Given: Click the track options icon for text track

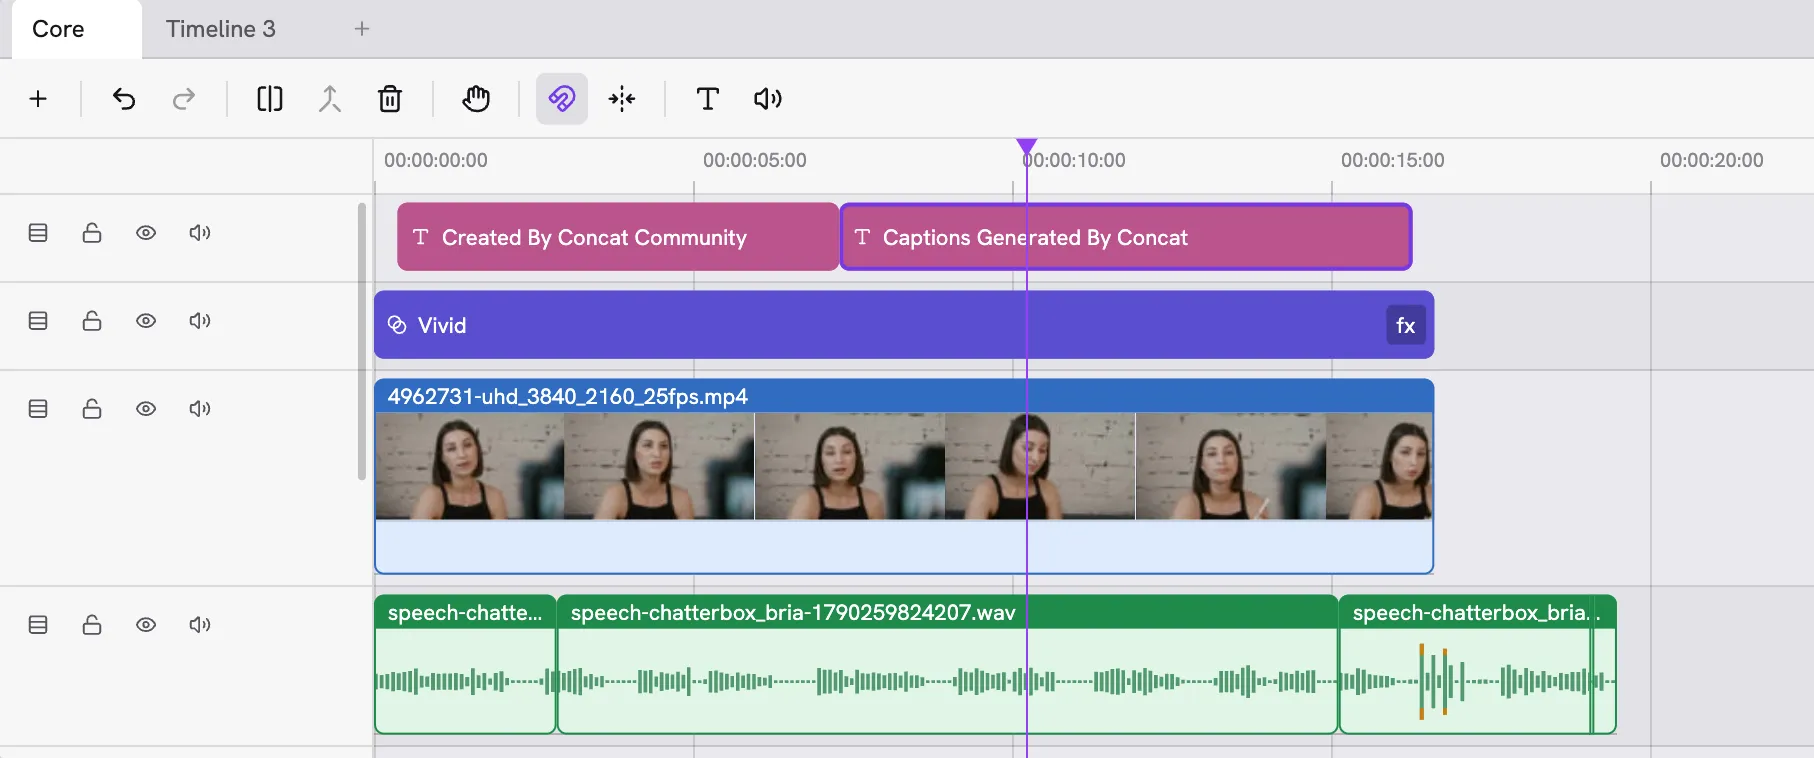Looking at the screenshot, I should 38,233.
